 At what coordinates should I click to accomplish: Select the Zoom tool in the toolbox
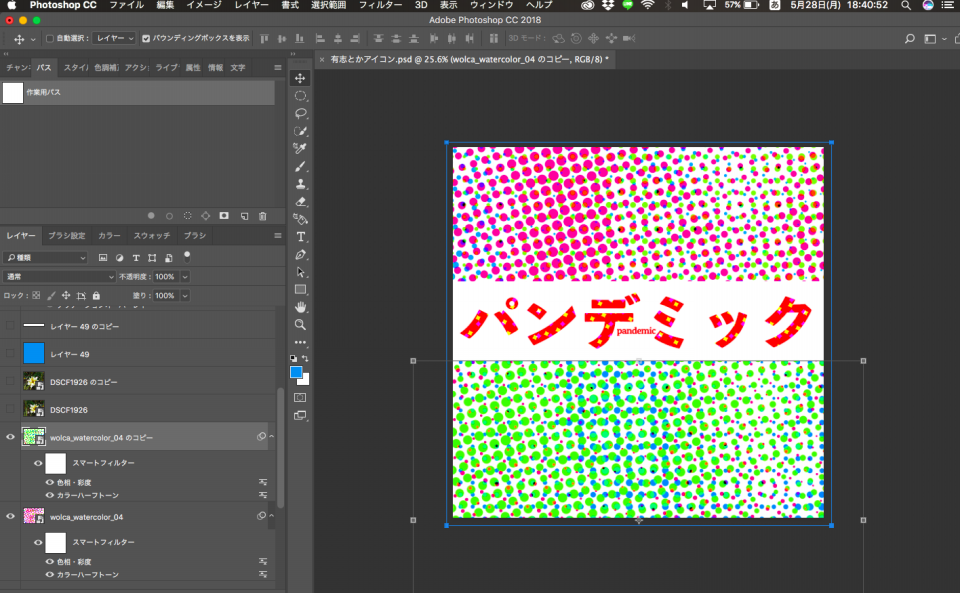300,325
